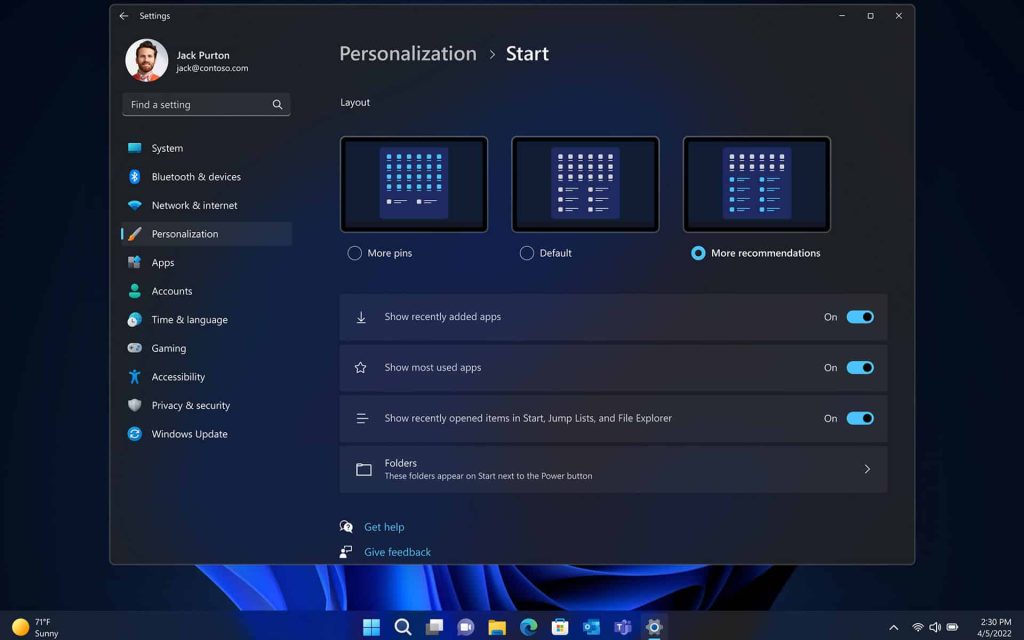This screenshot has width=1024, height=640.
Task: Click the search magnifier in Find a setting
Action: tap(277, 104)
